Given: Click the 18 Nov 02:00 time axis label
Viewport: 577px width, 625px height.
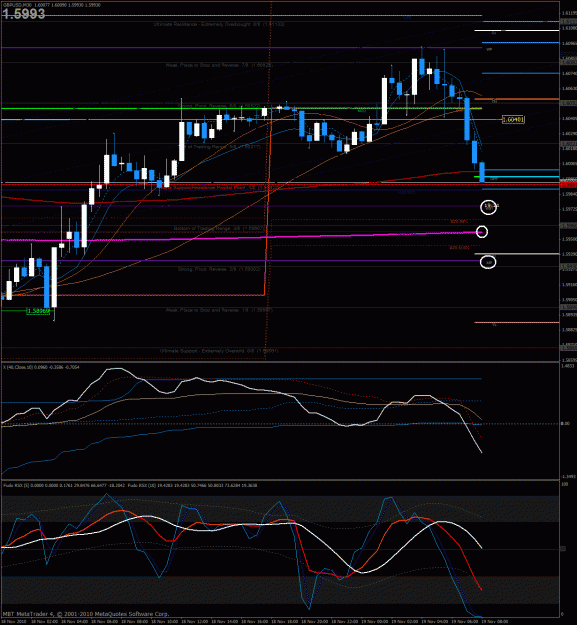Looking at the screenshot, I should (44, 621).
